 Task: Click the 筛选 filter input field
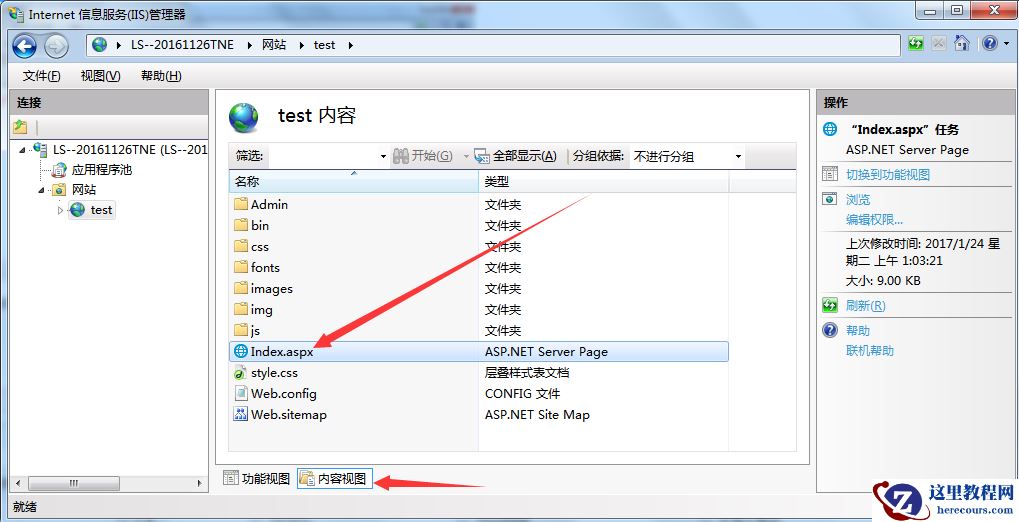coord(322,156)
